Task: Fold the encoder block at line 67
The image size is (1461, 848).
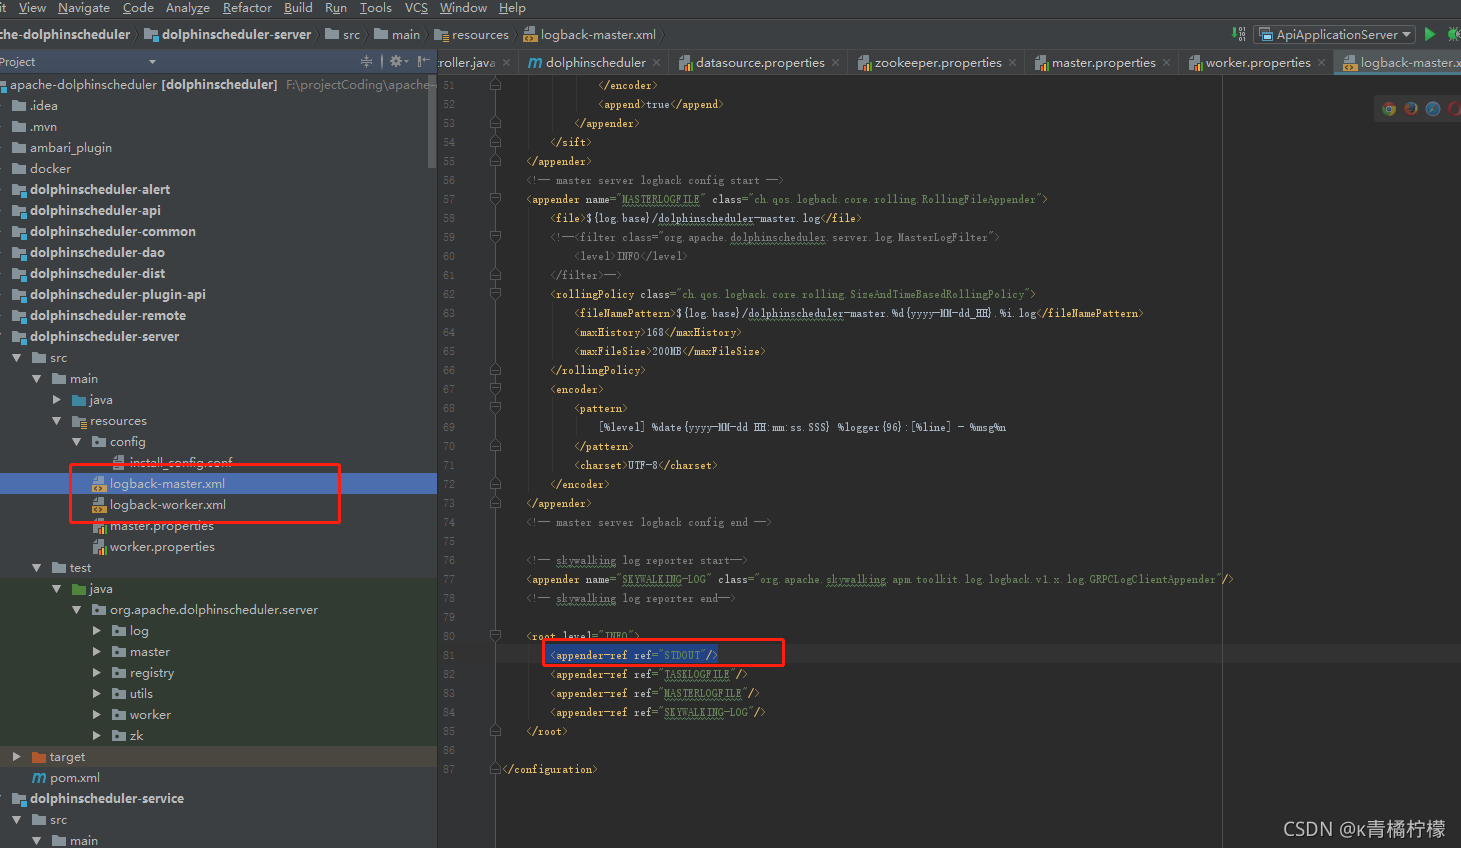Action: [495, 389]
